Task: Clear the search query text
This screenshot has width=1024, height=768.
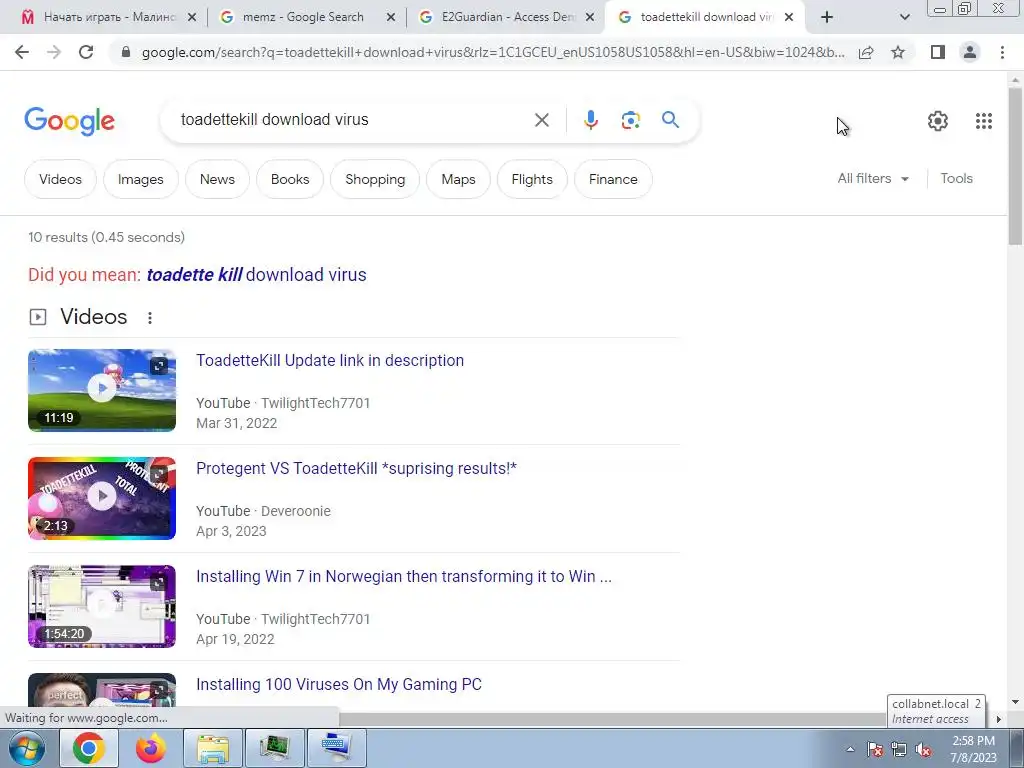Action: pyautogui.click(x=541, y=120)
